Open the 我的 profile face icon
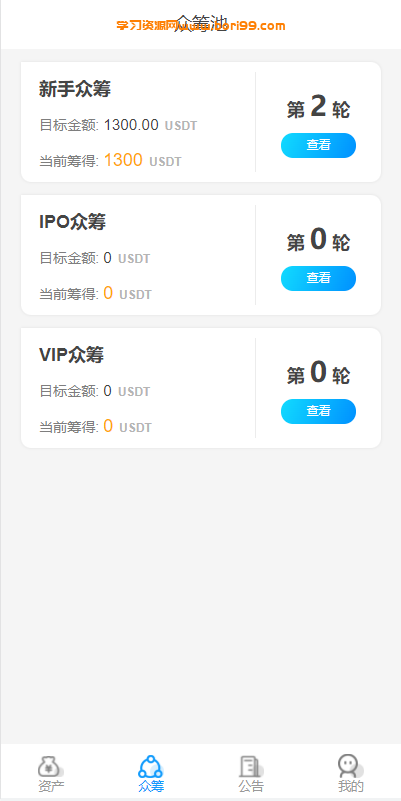The image size is (401, 801). coord(350,766)
